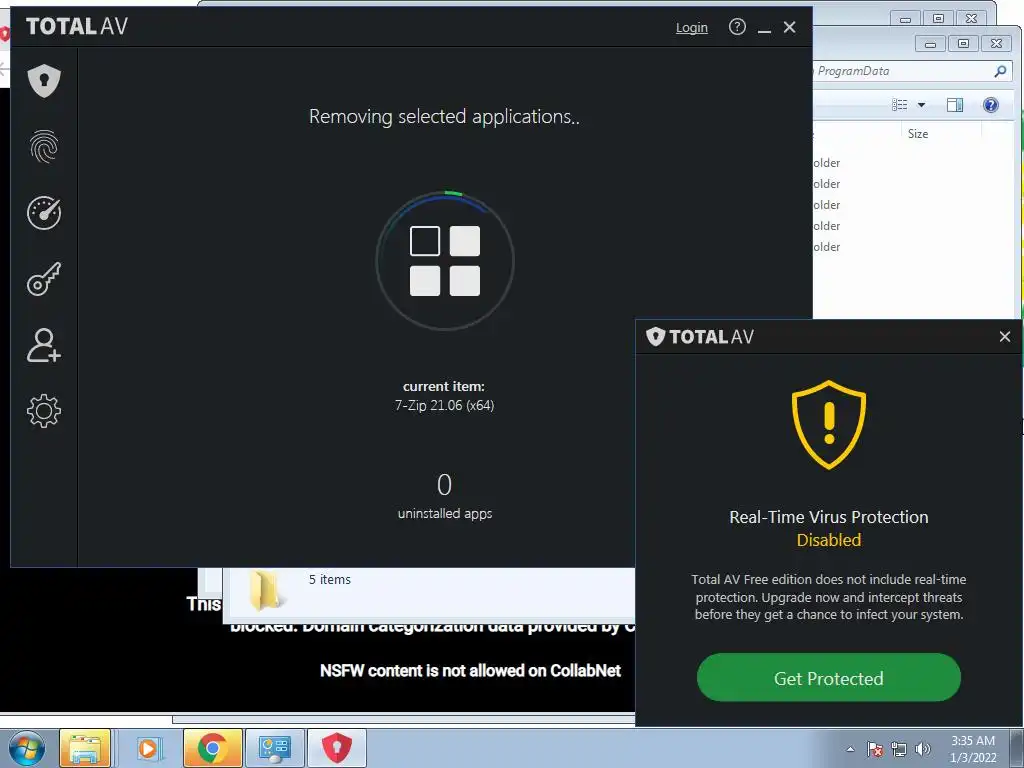Close the front Explorer window

pos(996,44)
